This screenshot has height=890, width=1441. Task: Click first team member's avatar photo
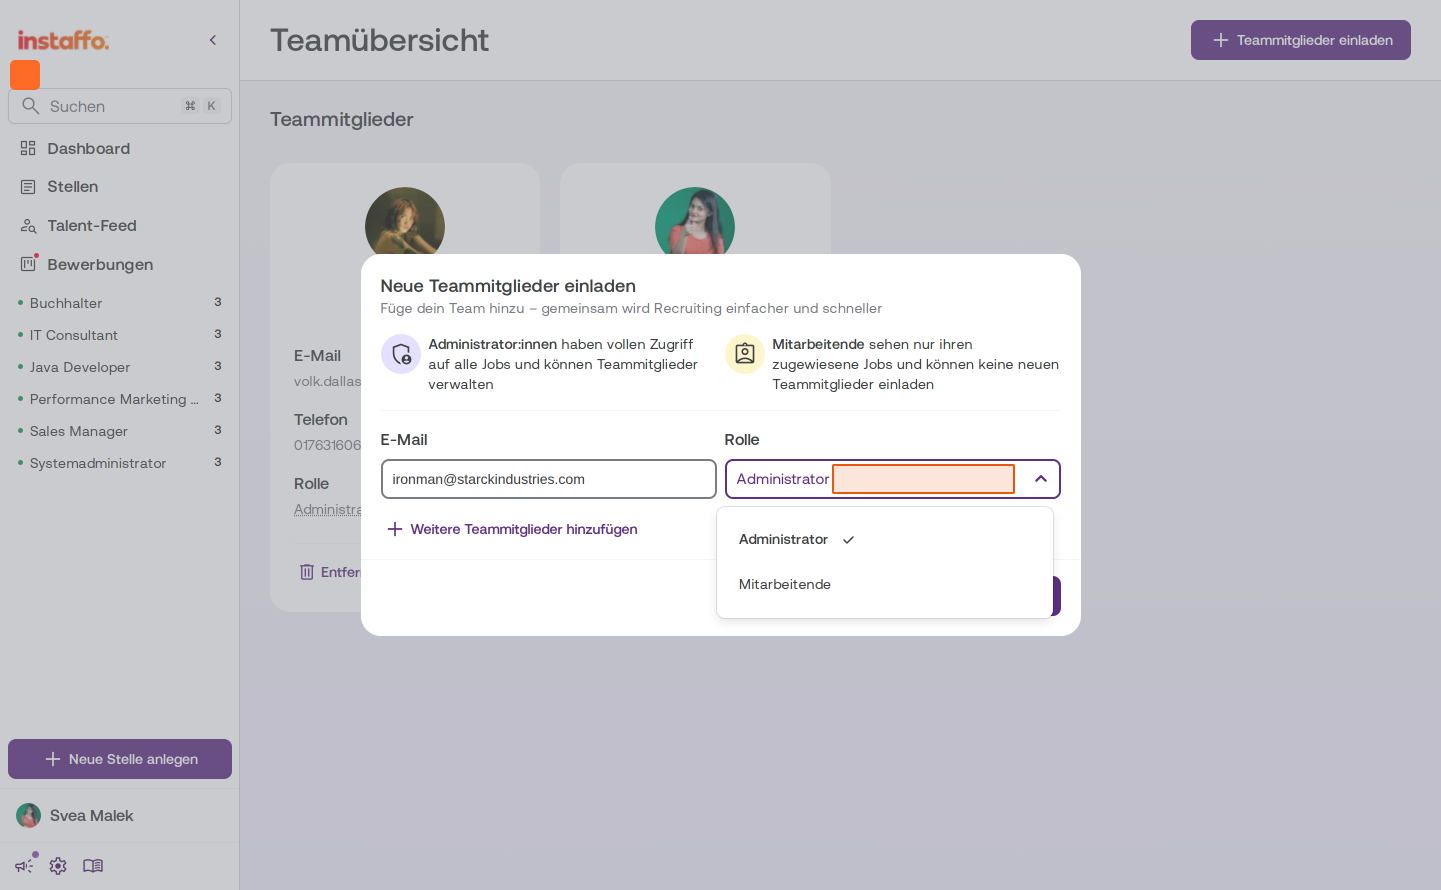click(405, 223)
